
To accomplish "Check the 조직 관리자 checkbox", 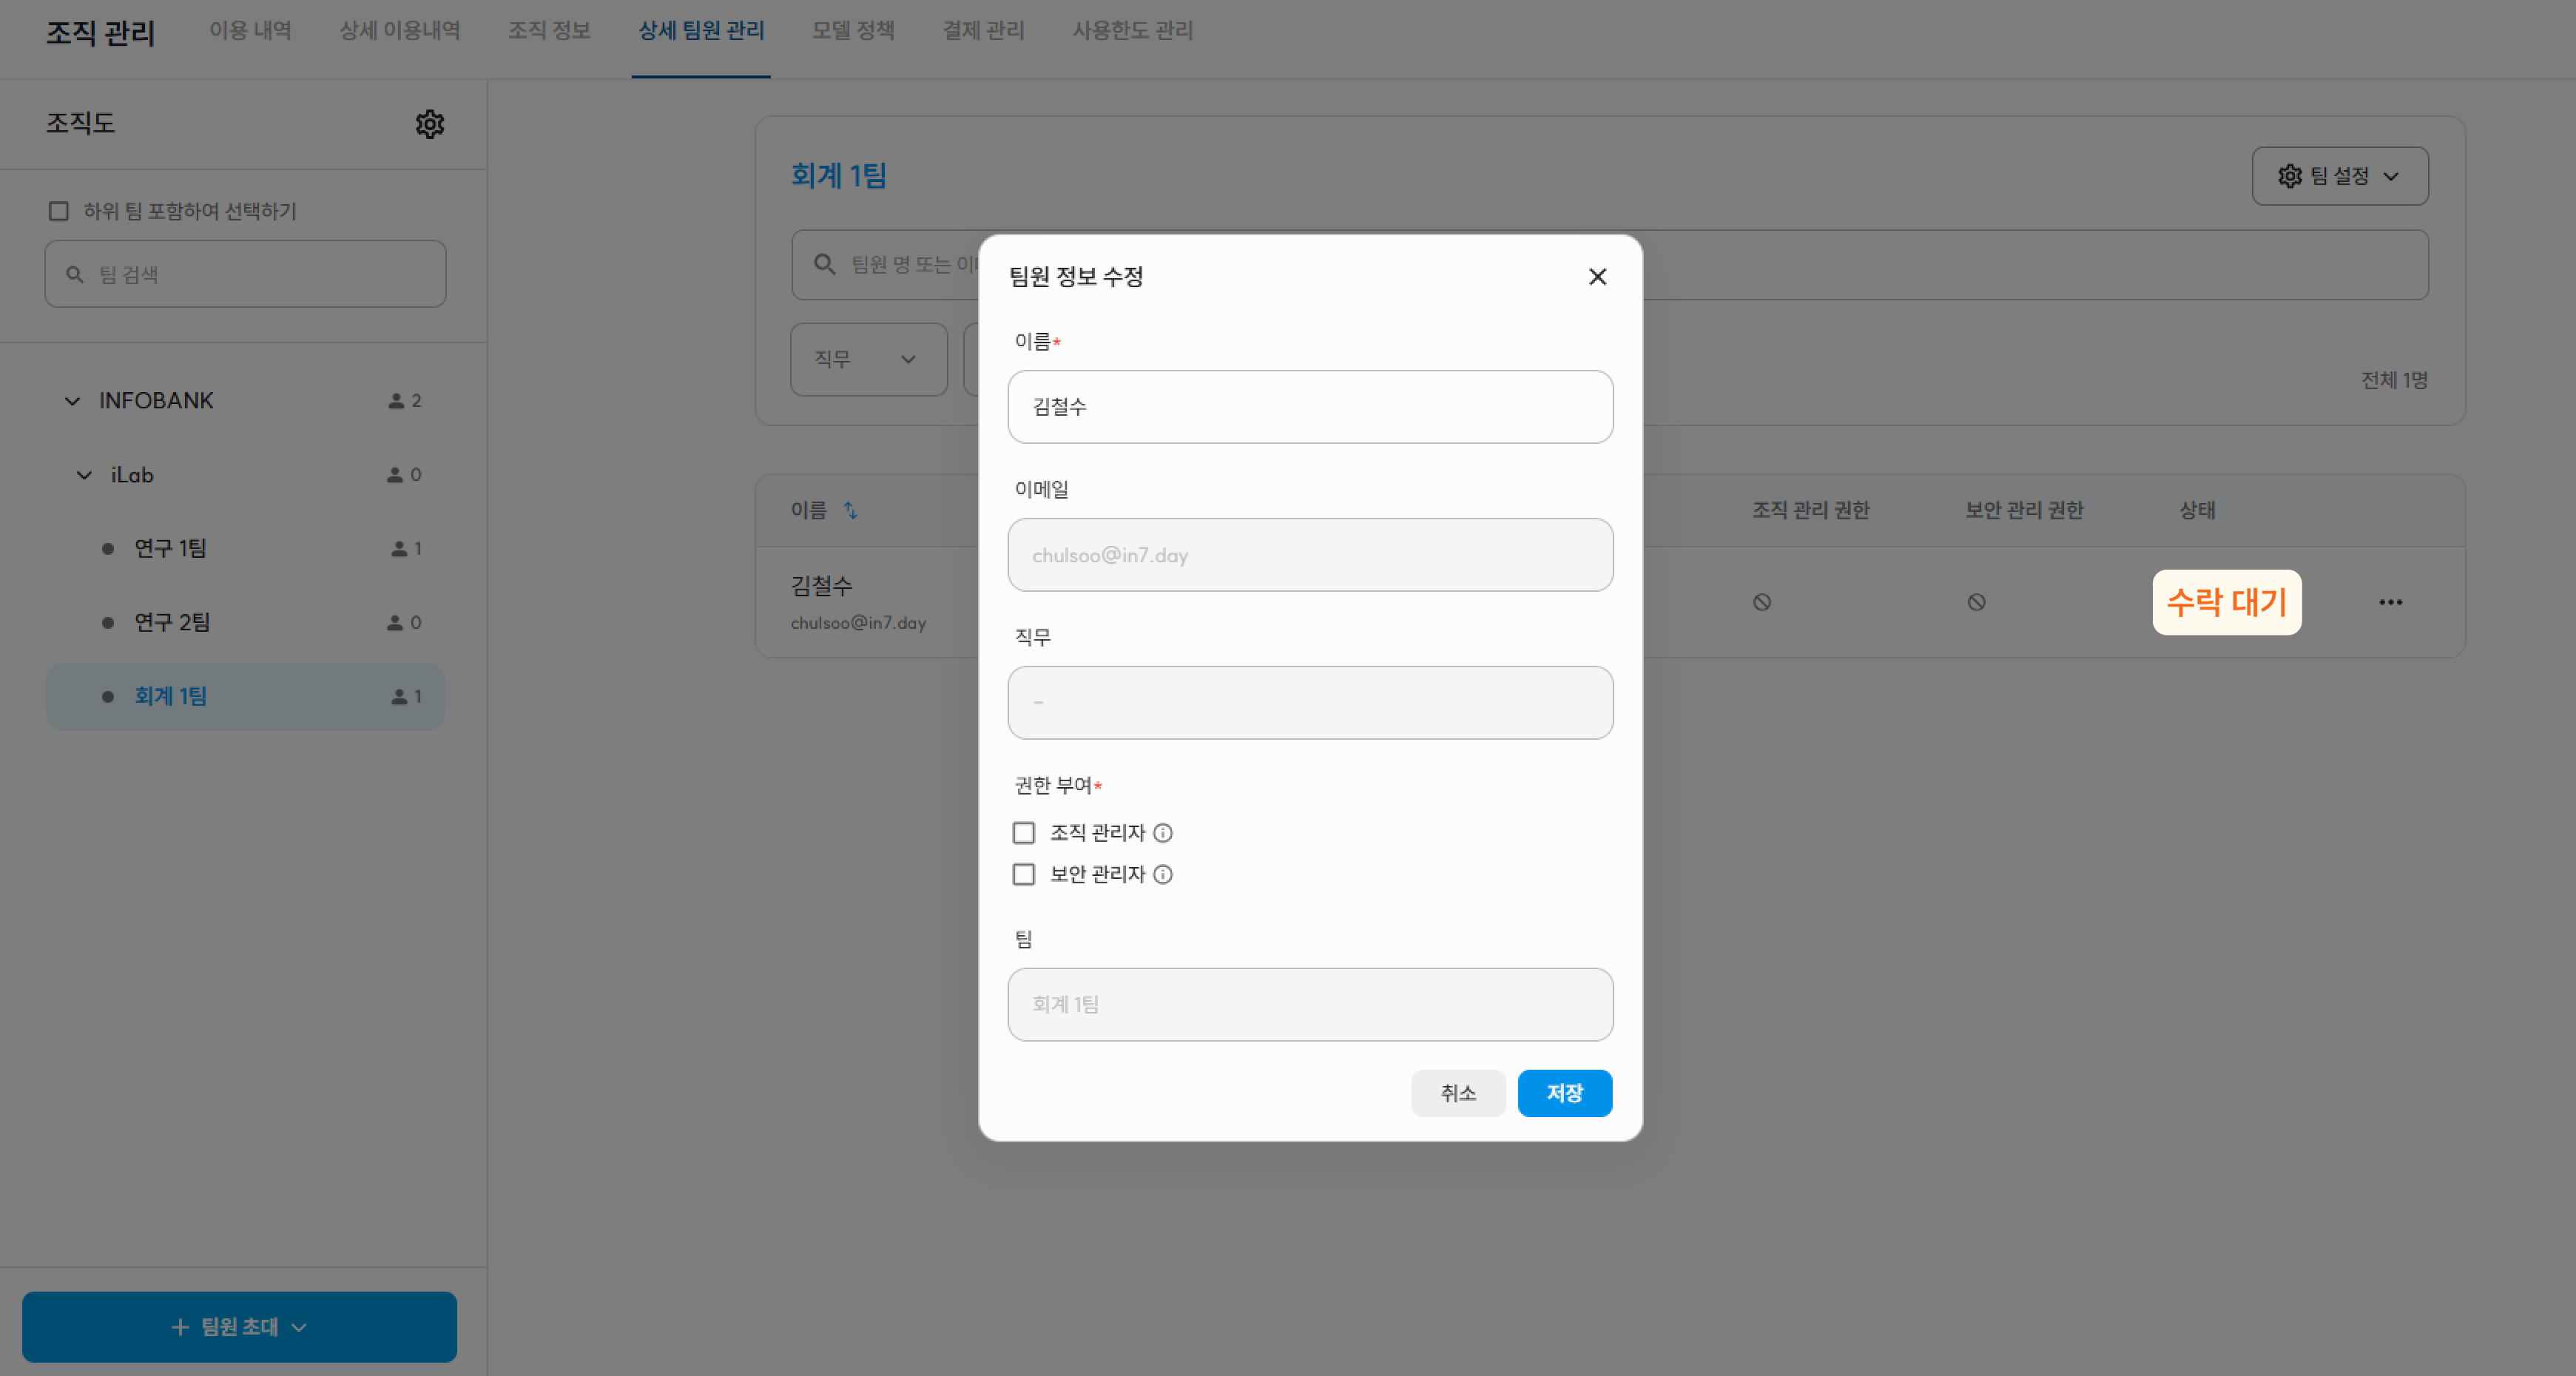I will [1023, 833].
